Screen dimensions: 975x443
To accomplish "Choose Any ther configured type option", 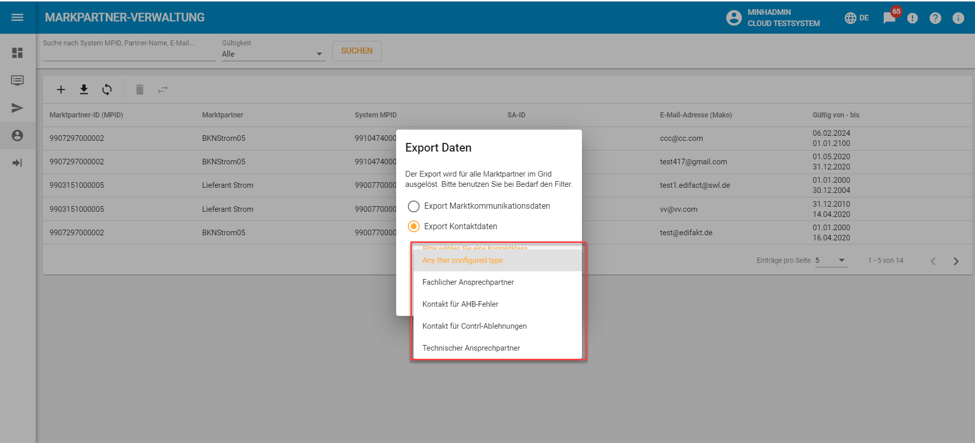I will click(497, 260).
